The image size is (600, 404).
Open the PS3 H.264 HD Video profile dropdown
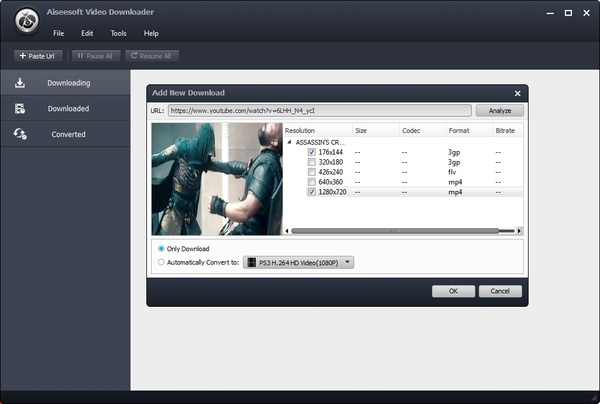298,262
